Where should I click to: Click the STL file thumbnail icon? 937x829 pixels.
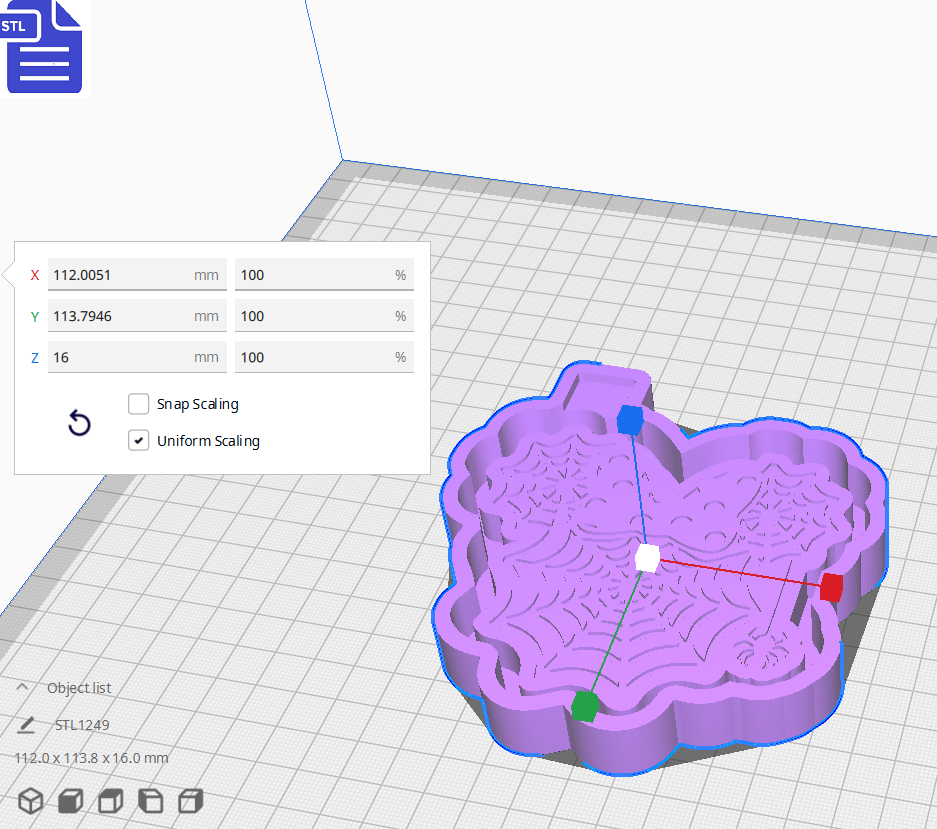click(45, 47)
